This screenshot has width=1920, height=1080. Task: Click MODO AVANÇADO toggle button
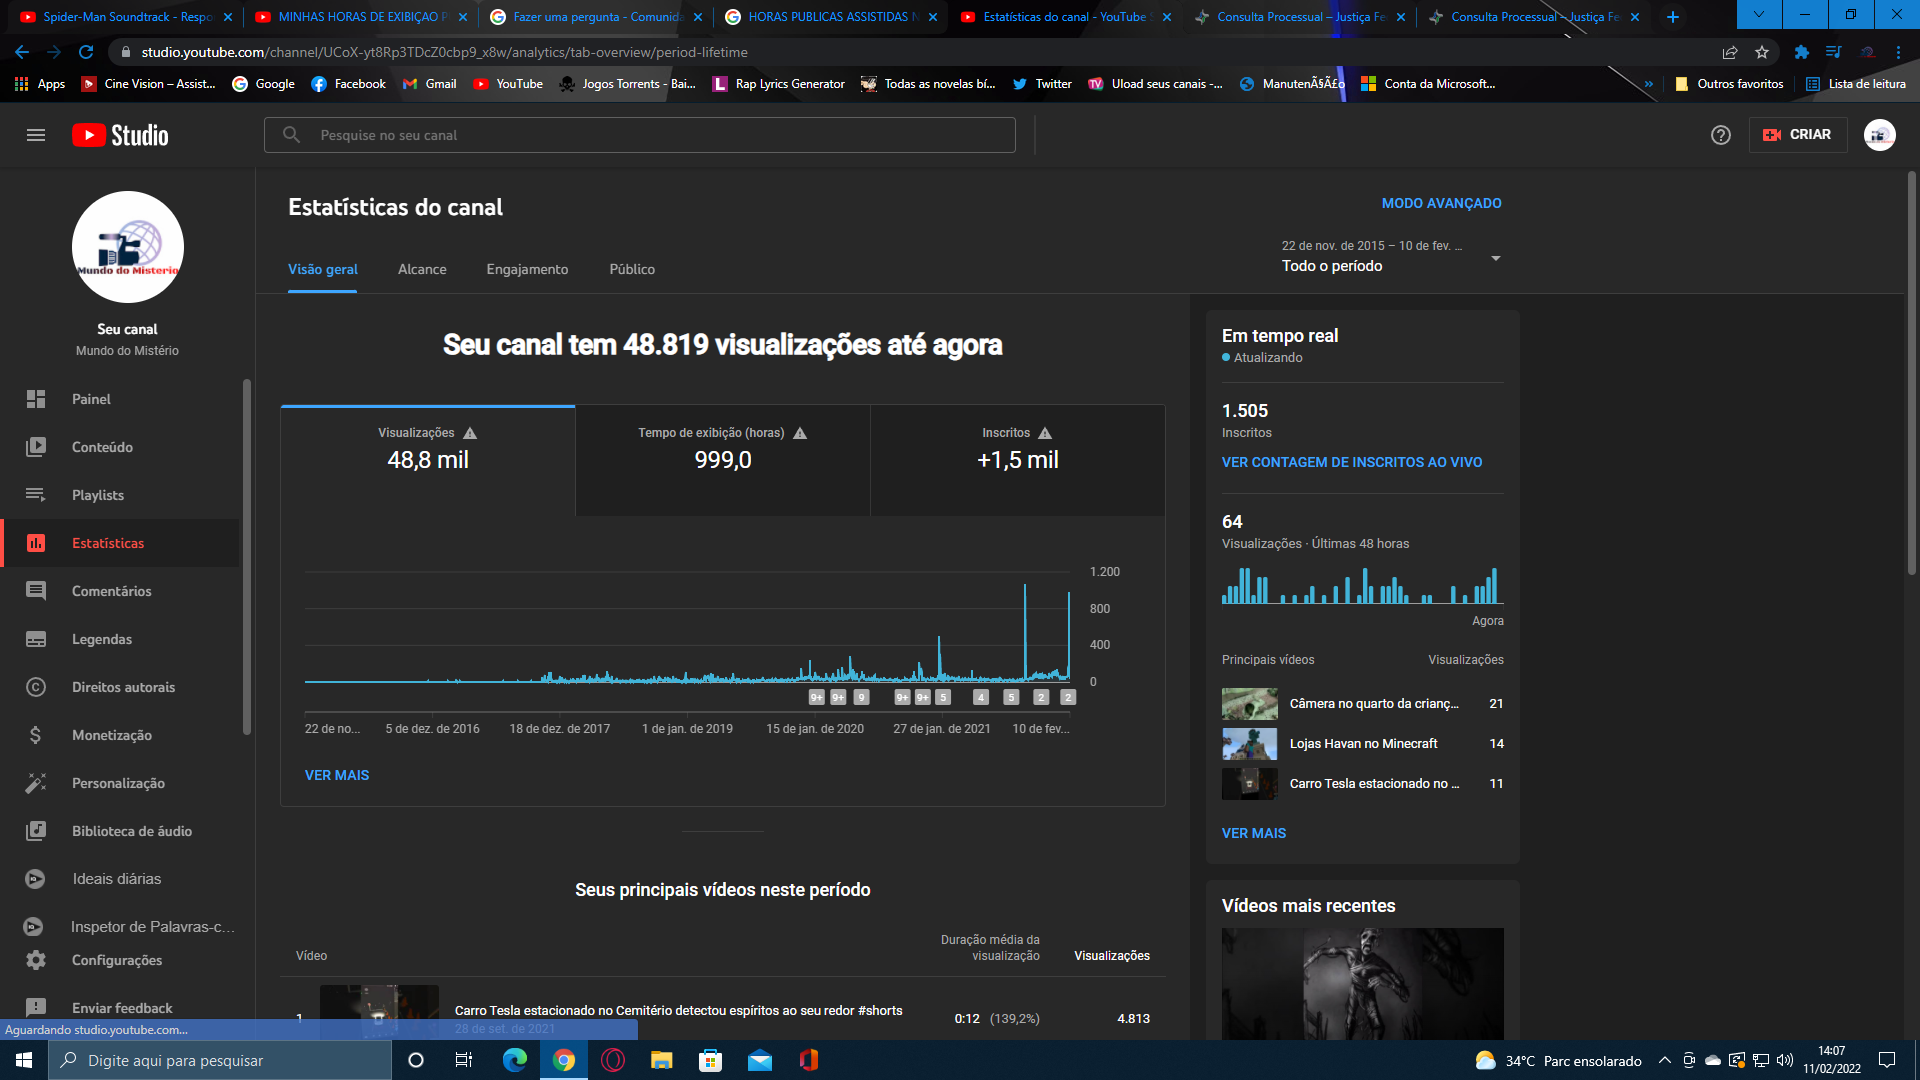pyautogui.click(x=1440, y=203)
